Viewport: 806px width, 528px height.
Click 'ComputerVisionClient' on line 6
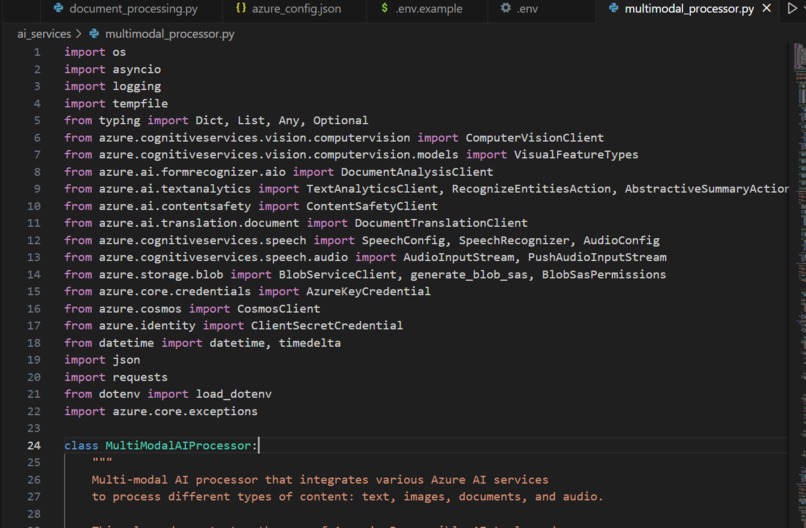[x=535, y=138]
